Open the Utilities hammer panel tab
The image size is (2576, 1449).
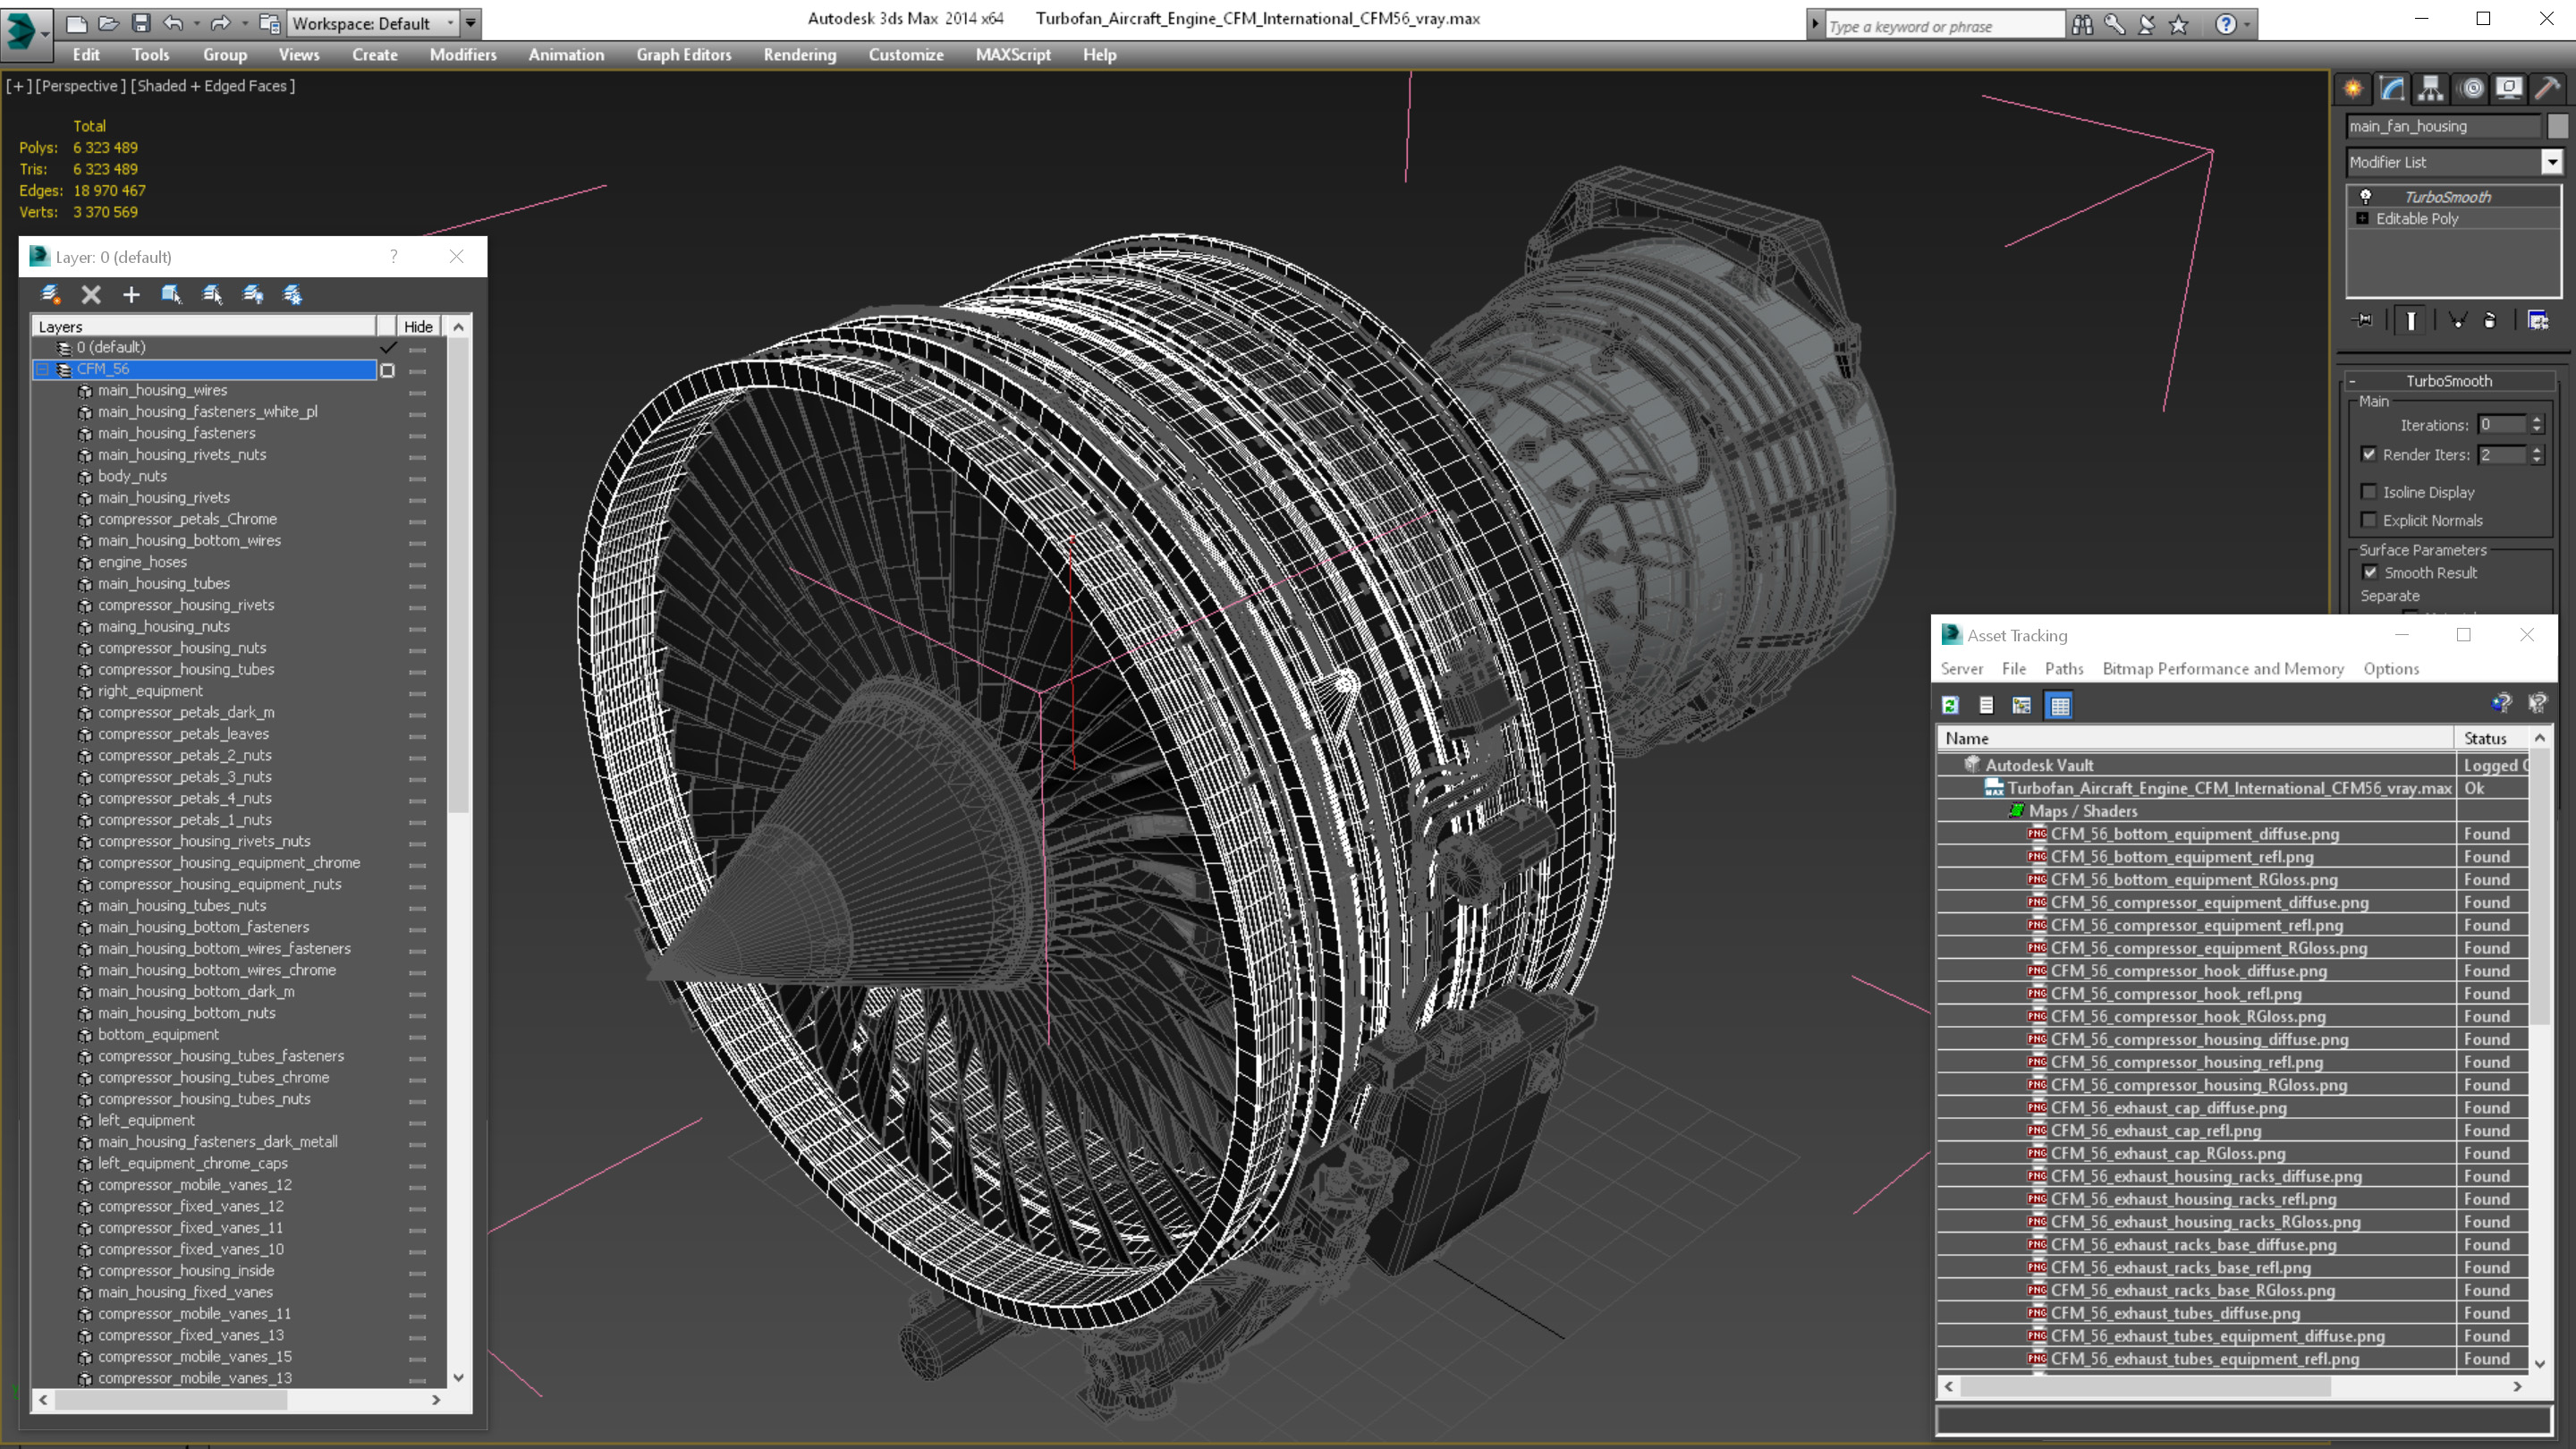coord(2548,89)
